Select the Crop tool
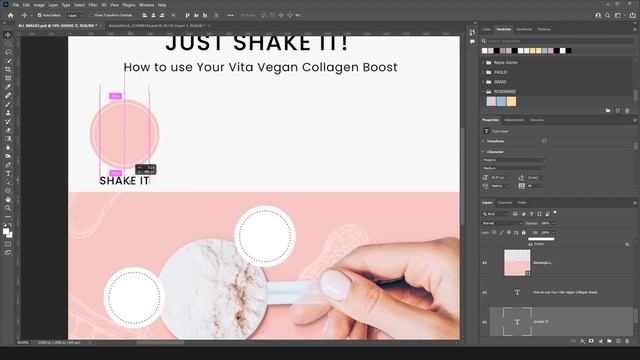The image size is (640, 360). [x=8, y=69]
